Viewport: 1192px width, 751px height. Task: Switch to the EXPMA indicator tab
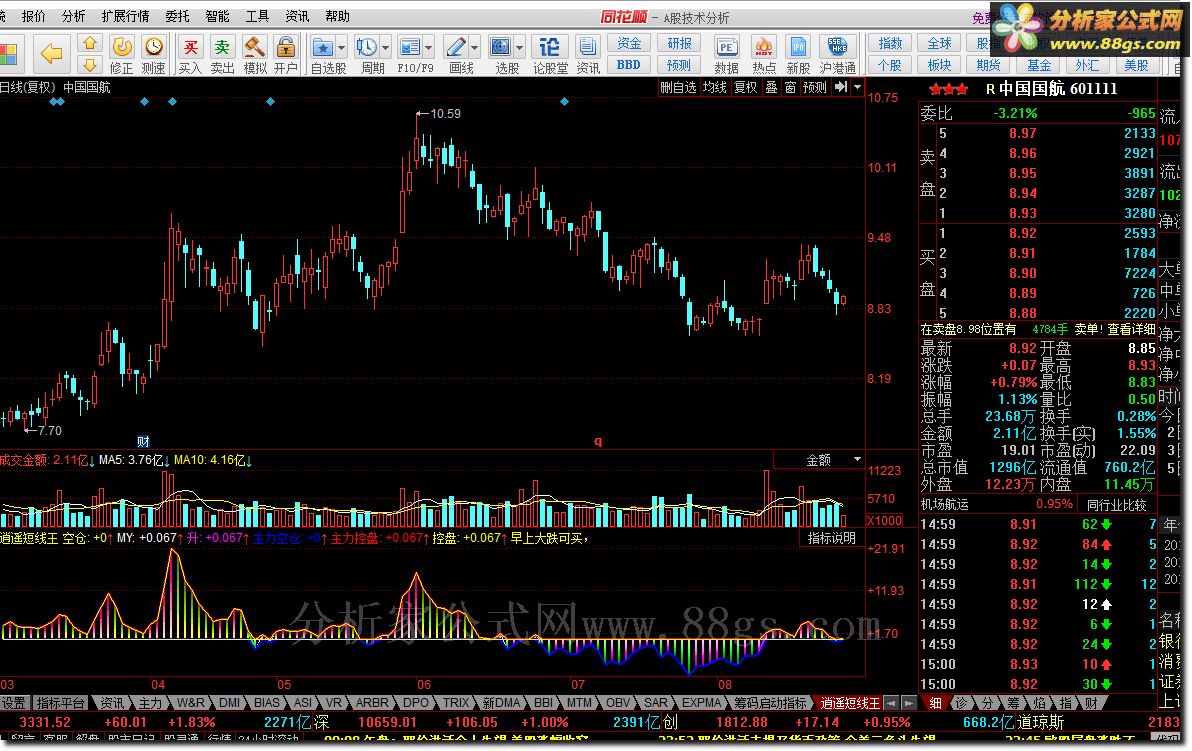(701, 703)
